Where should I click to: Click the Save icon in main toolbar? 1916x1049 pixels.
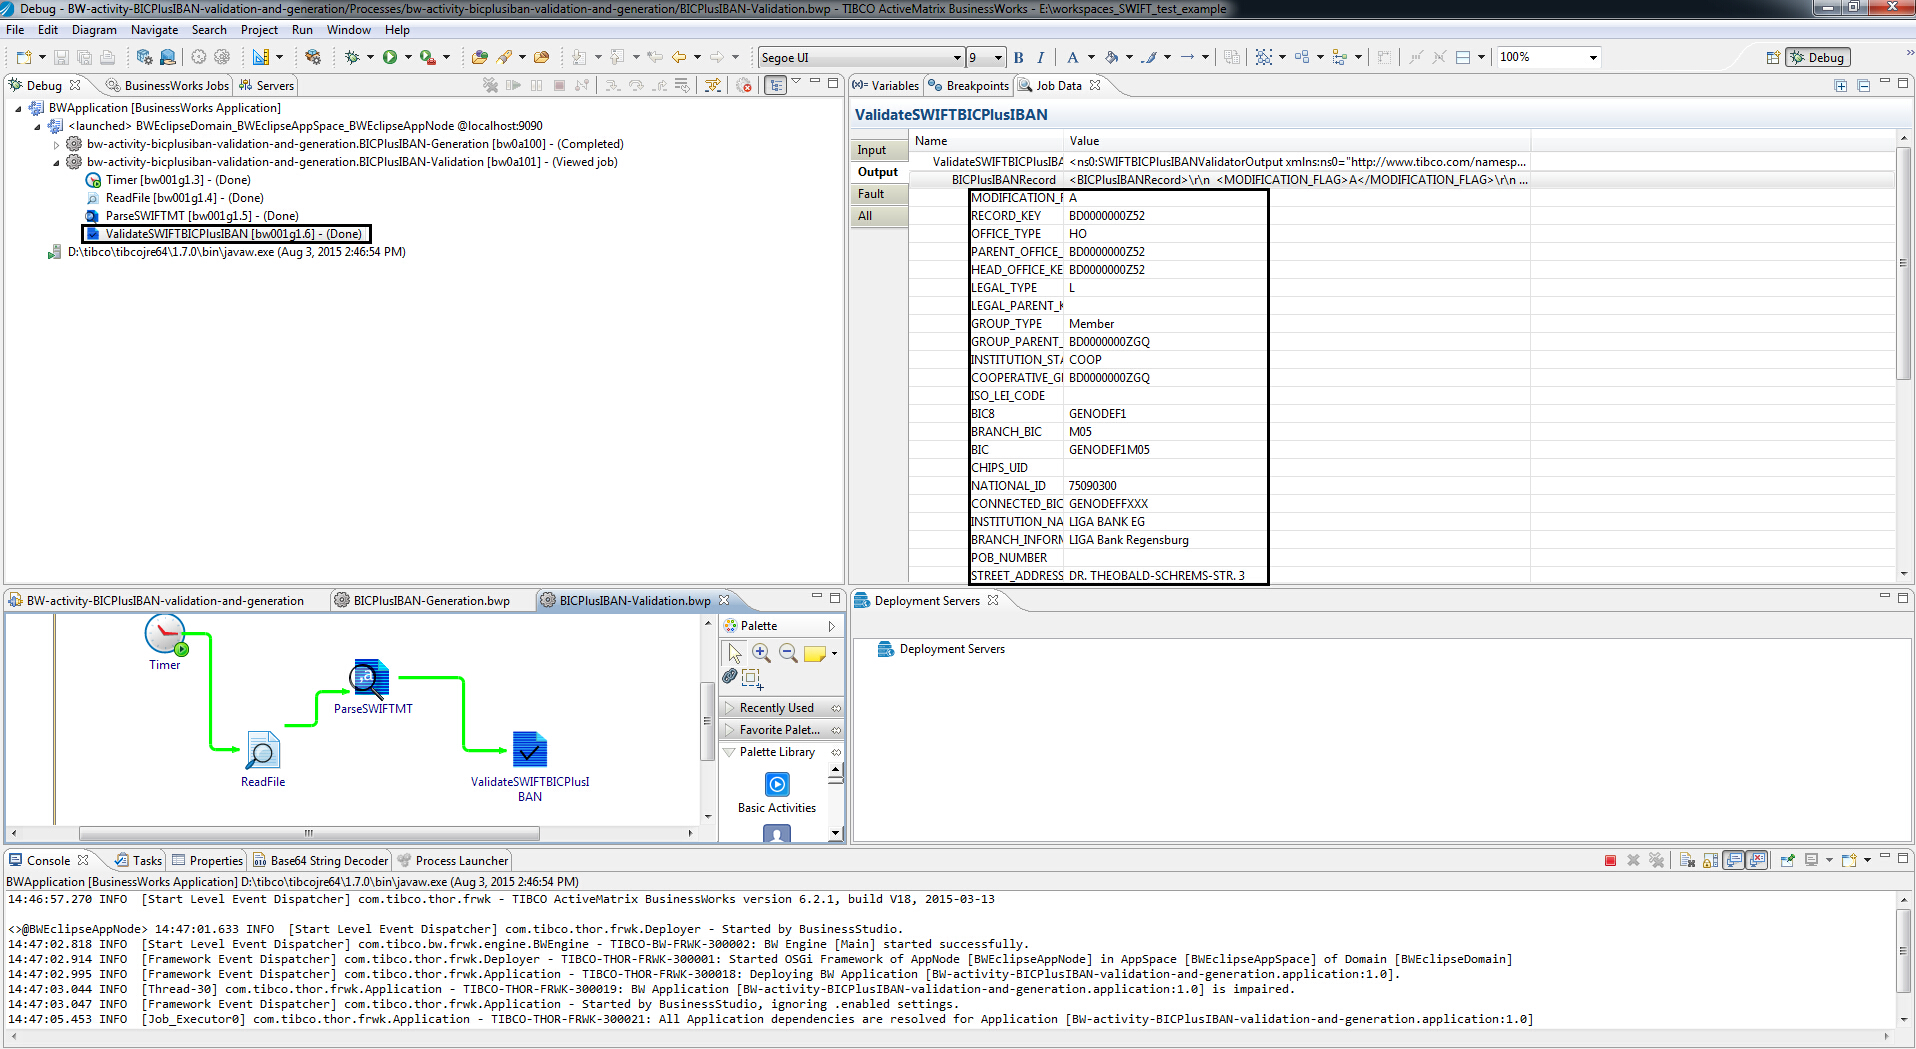click(x=61, y=57)
